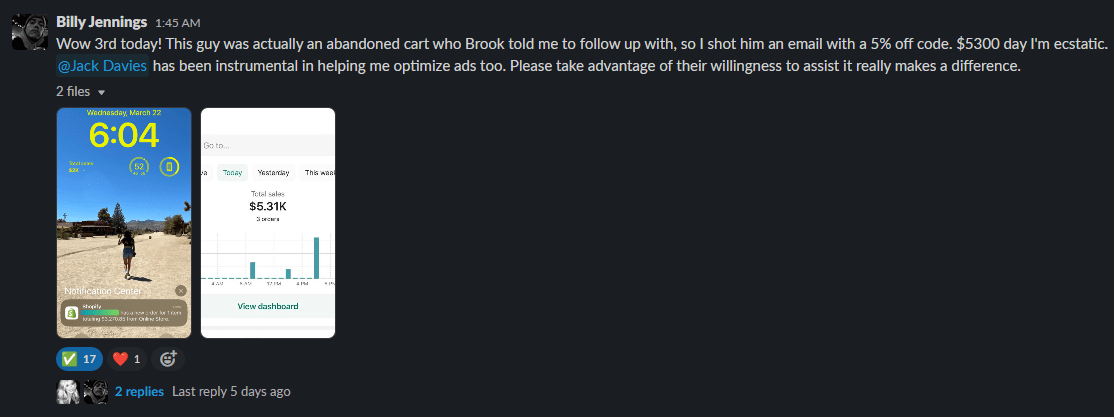Click the Shopify bag icon in the notification
Screen dimensions: 1114x417
(71, 313)
